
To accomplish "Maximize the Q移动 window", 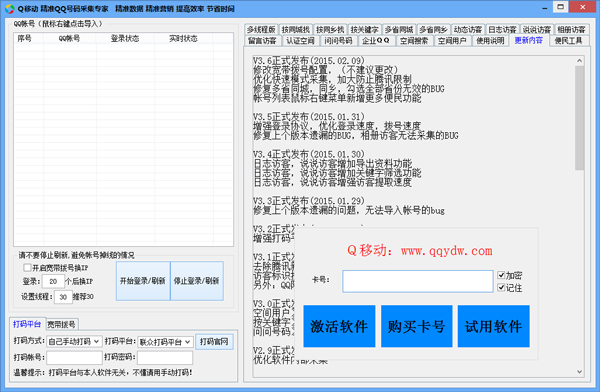I will 561,7.
